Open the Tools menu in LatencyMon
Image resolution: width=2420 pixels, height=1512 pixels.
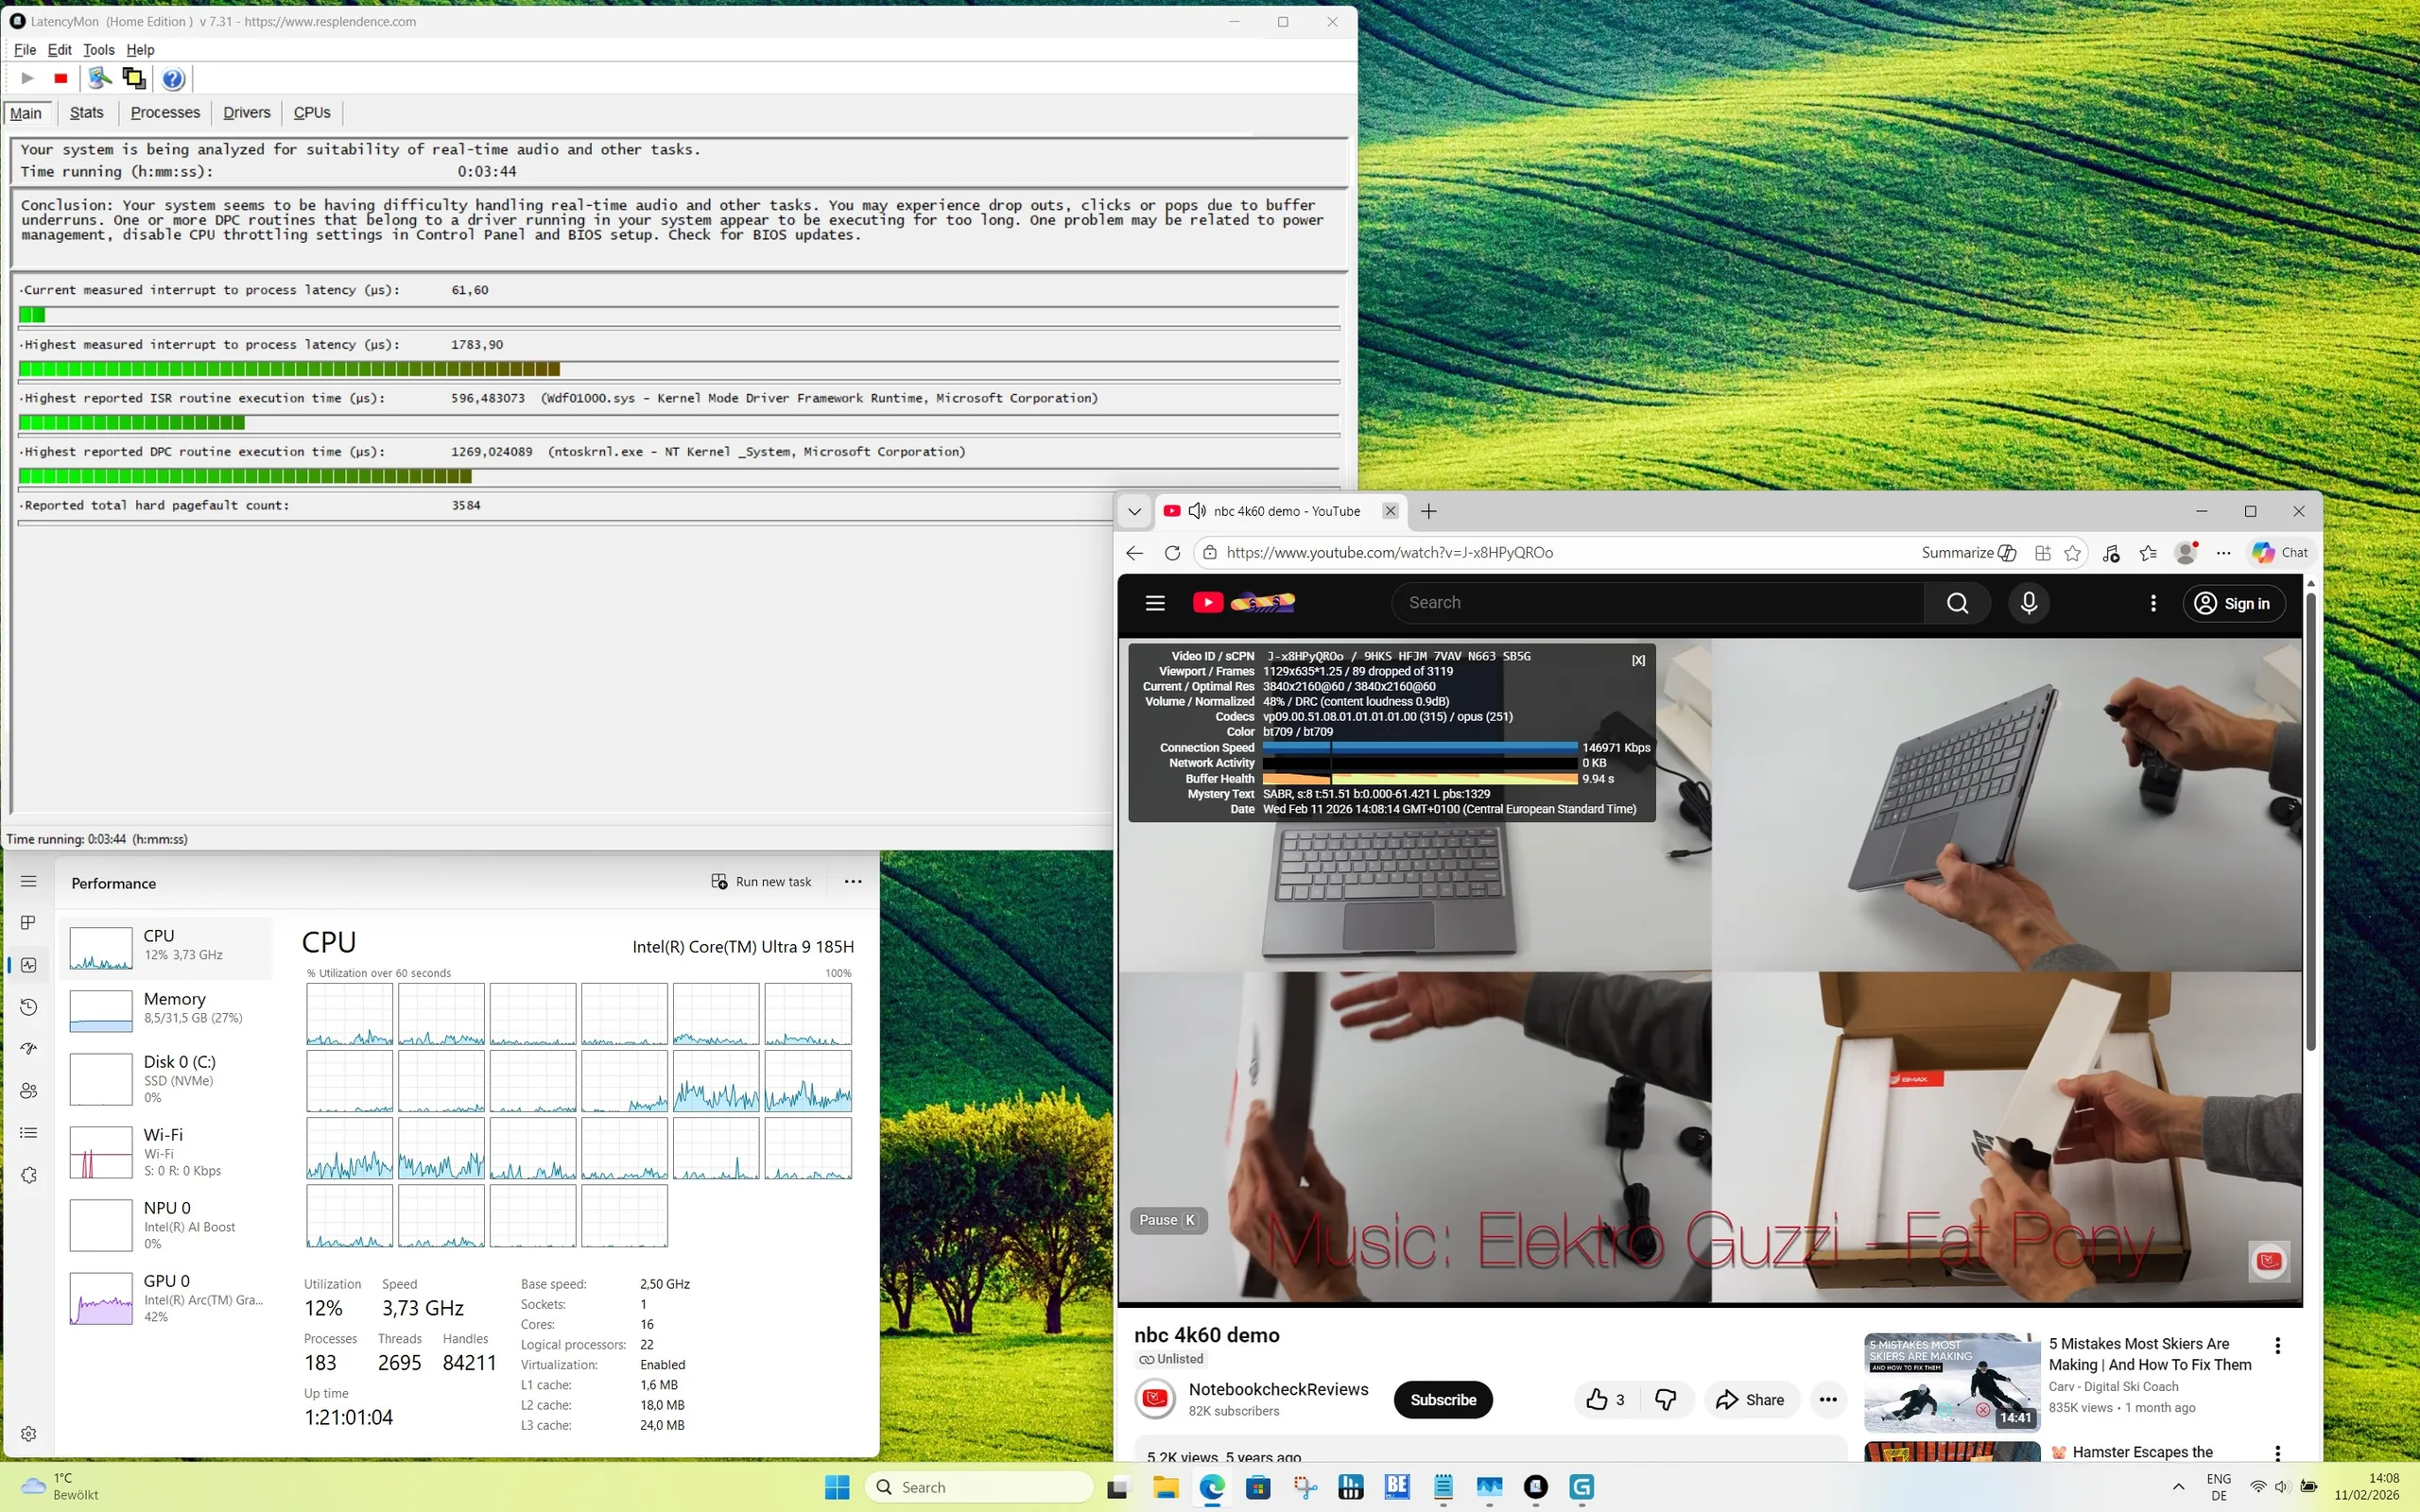98,50
